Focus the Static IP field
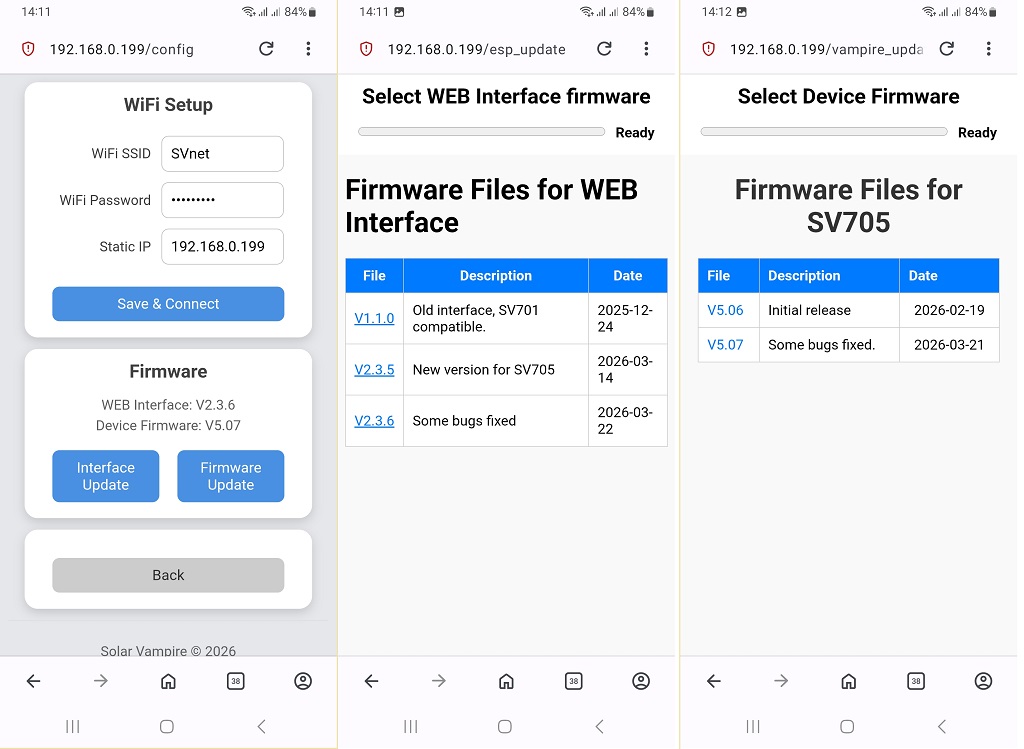Screen dimensions: 1024x749 point(223,246)
